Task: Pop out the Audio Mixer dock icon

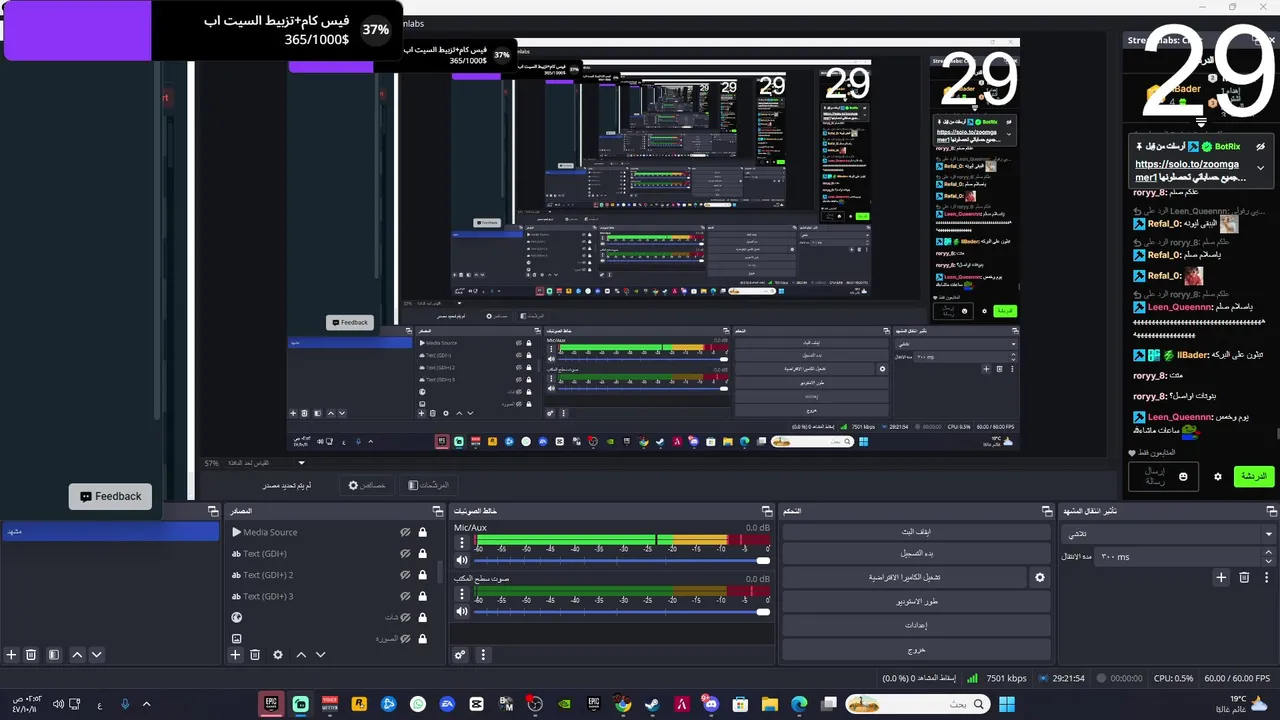Action: pos(767,511)
